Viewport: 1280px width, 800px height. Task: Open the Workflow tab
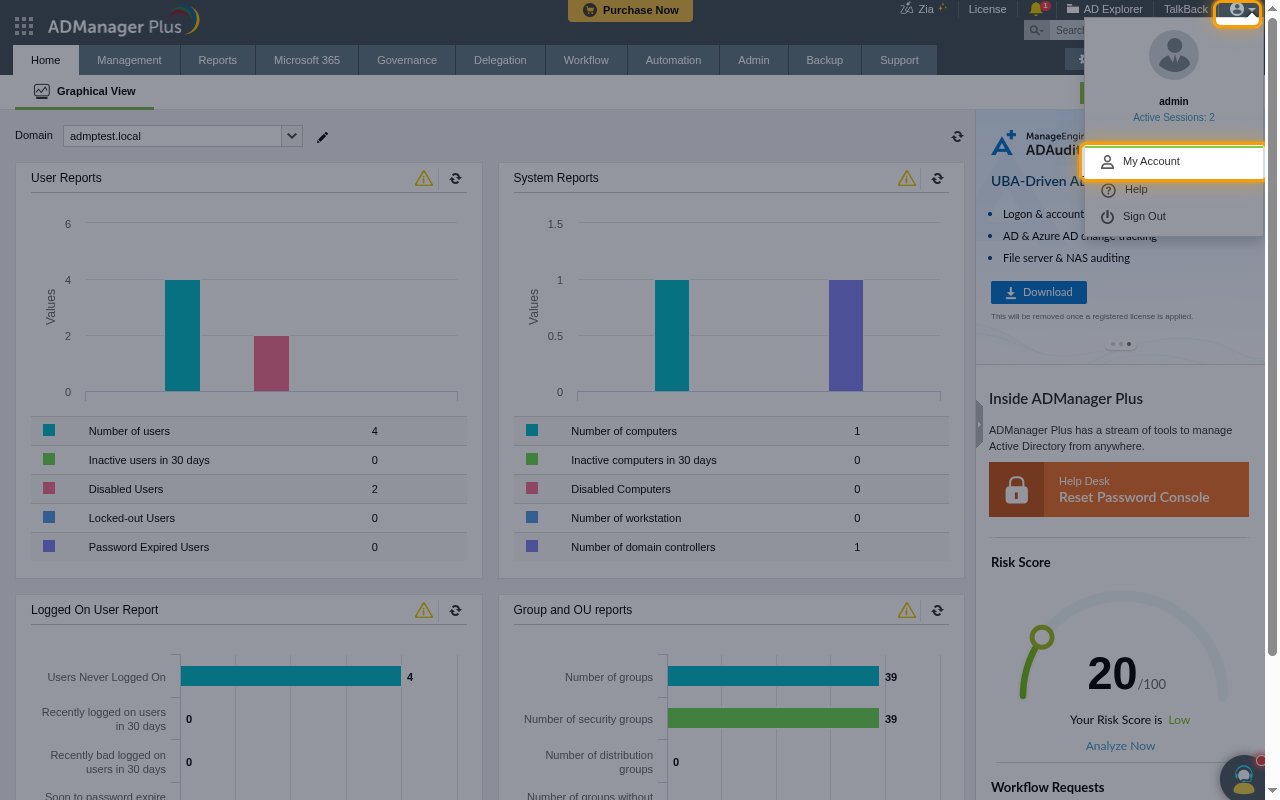pos(586,60)
